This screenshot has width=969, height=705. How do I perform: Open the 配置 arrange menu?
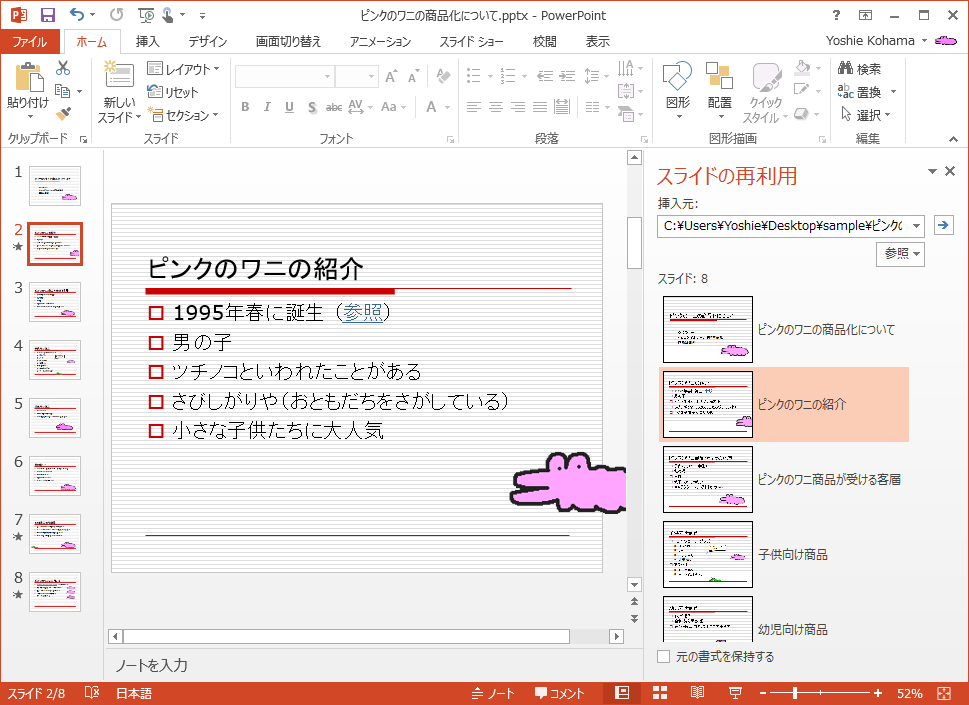(x=719, y=91)
